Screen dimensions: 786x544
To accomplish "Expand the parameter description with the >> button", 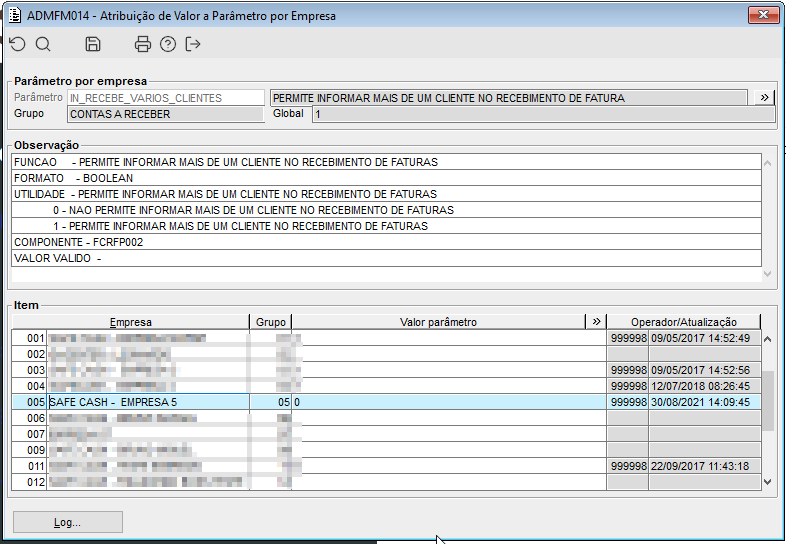I will coord(764,97).
